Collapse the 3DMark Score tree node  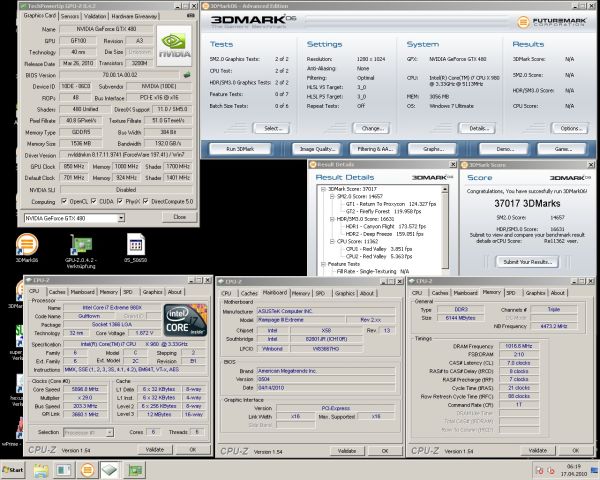pos(323,189)
